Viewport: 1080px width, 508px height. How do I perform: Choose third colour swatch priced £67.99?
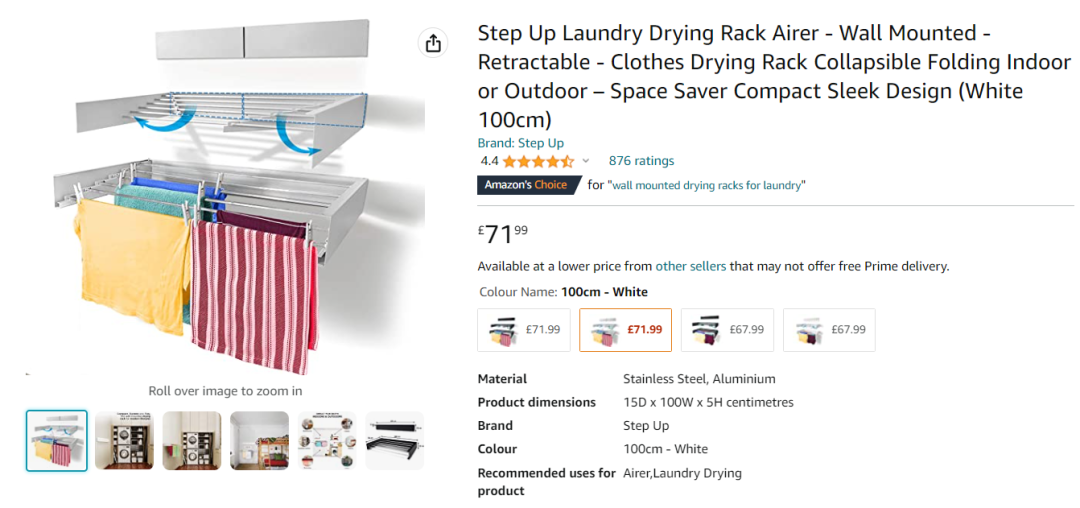727,330
